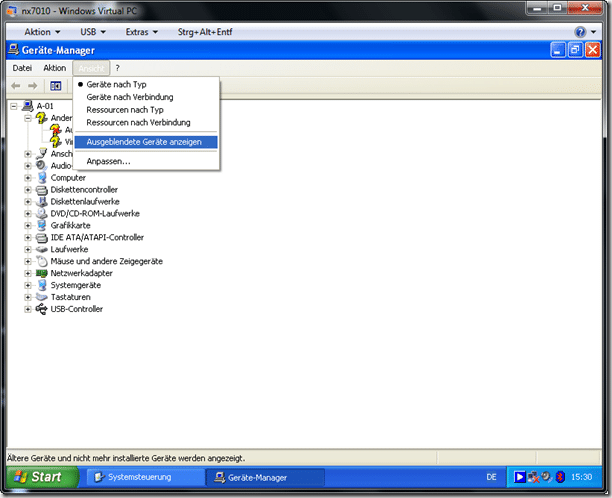Switch to Systemsteuerung taskbar button
This screenshot has height=498, width=612.
pyautogui.click(x=146, y=477)
